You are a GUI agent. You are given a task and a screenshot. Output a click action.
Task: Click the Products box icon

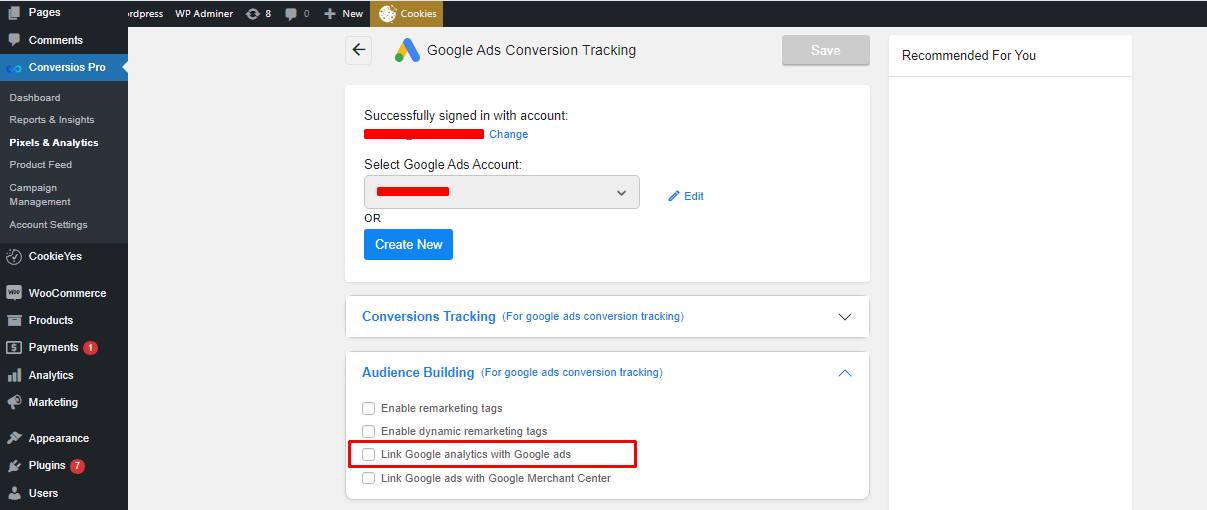[x=14, y=320]
